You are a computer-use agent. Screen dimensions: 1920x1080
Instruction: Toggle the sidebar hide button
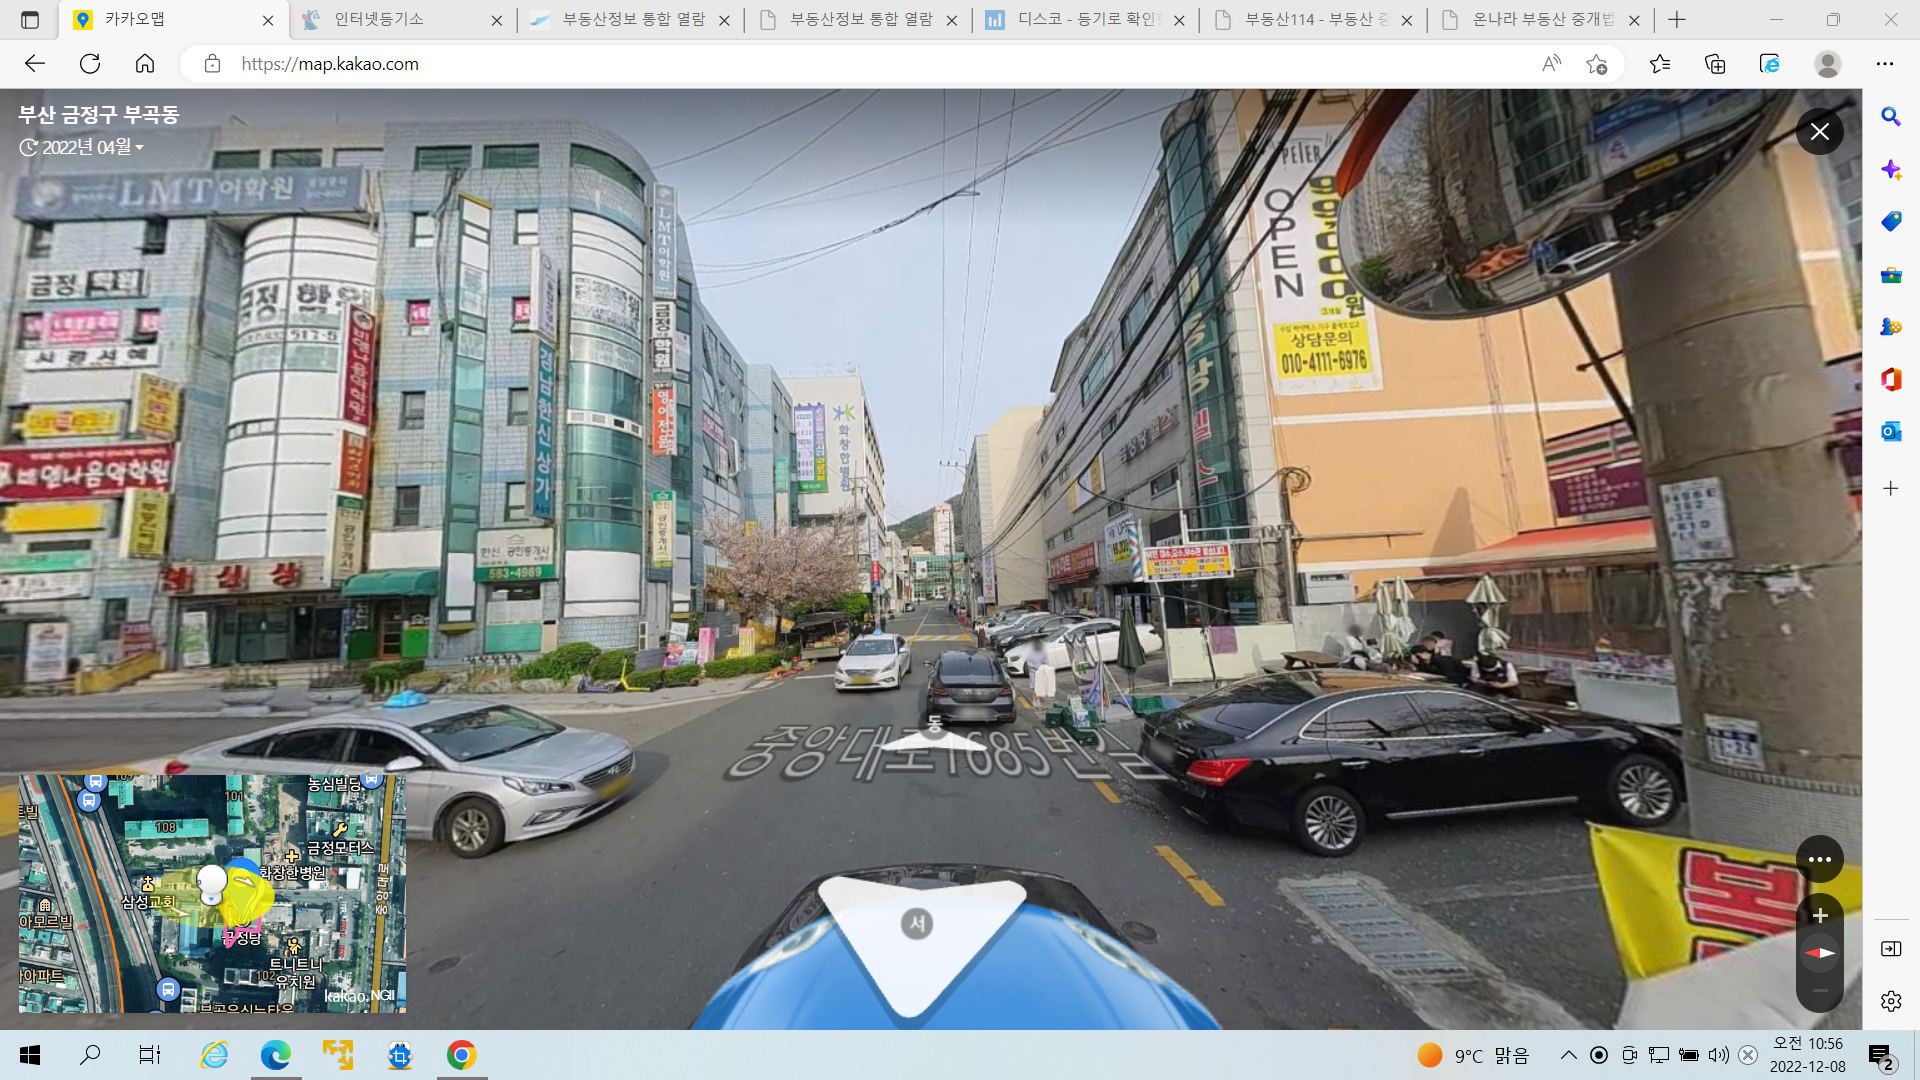coord(1890,949)
